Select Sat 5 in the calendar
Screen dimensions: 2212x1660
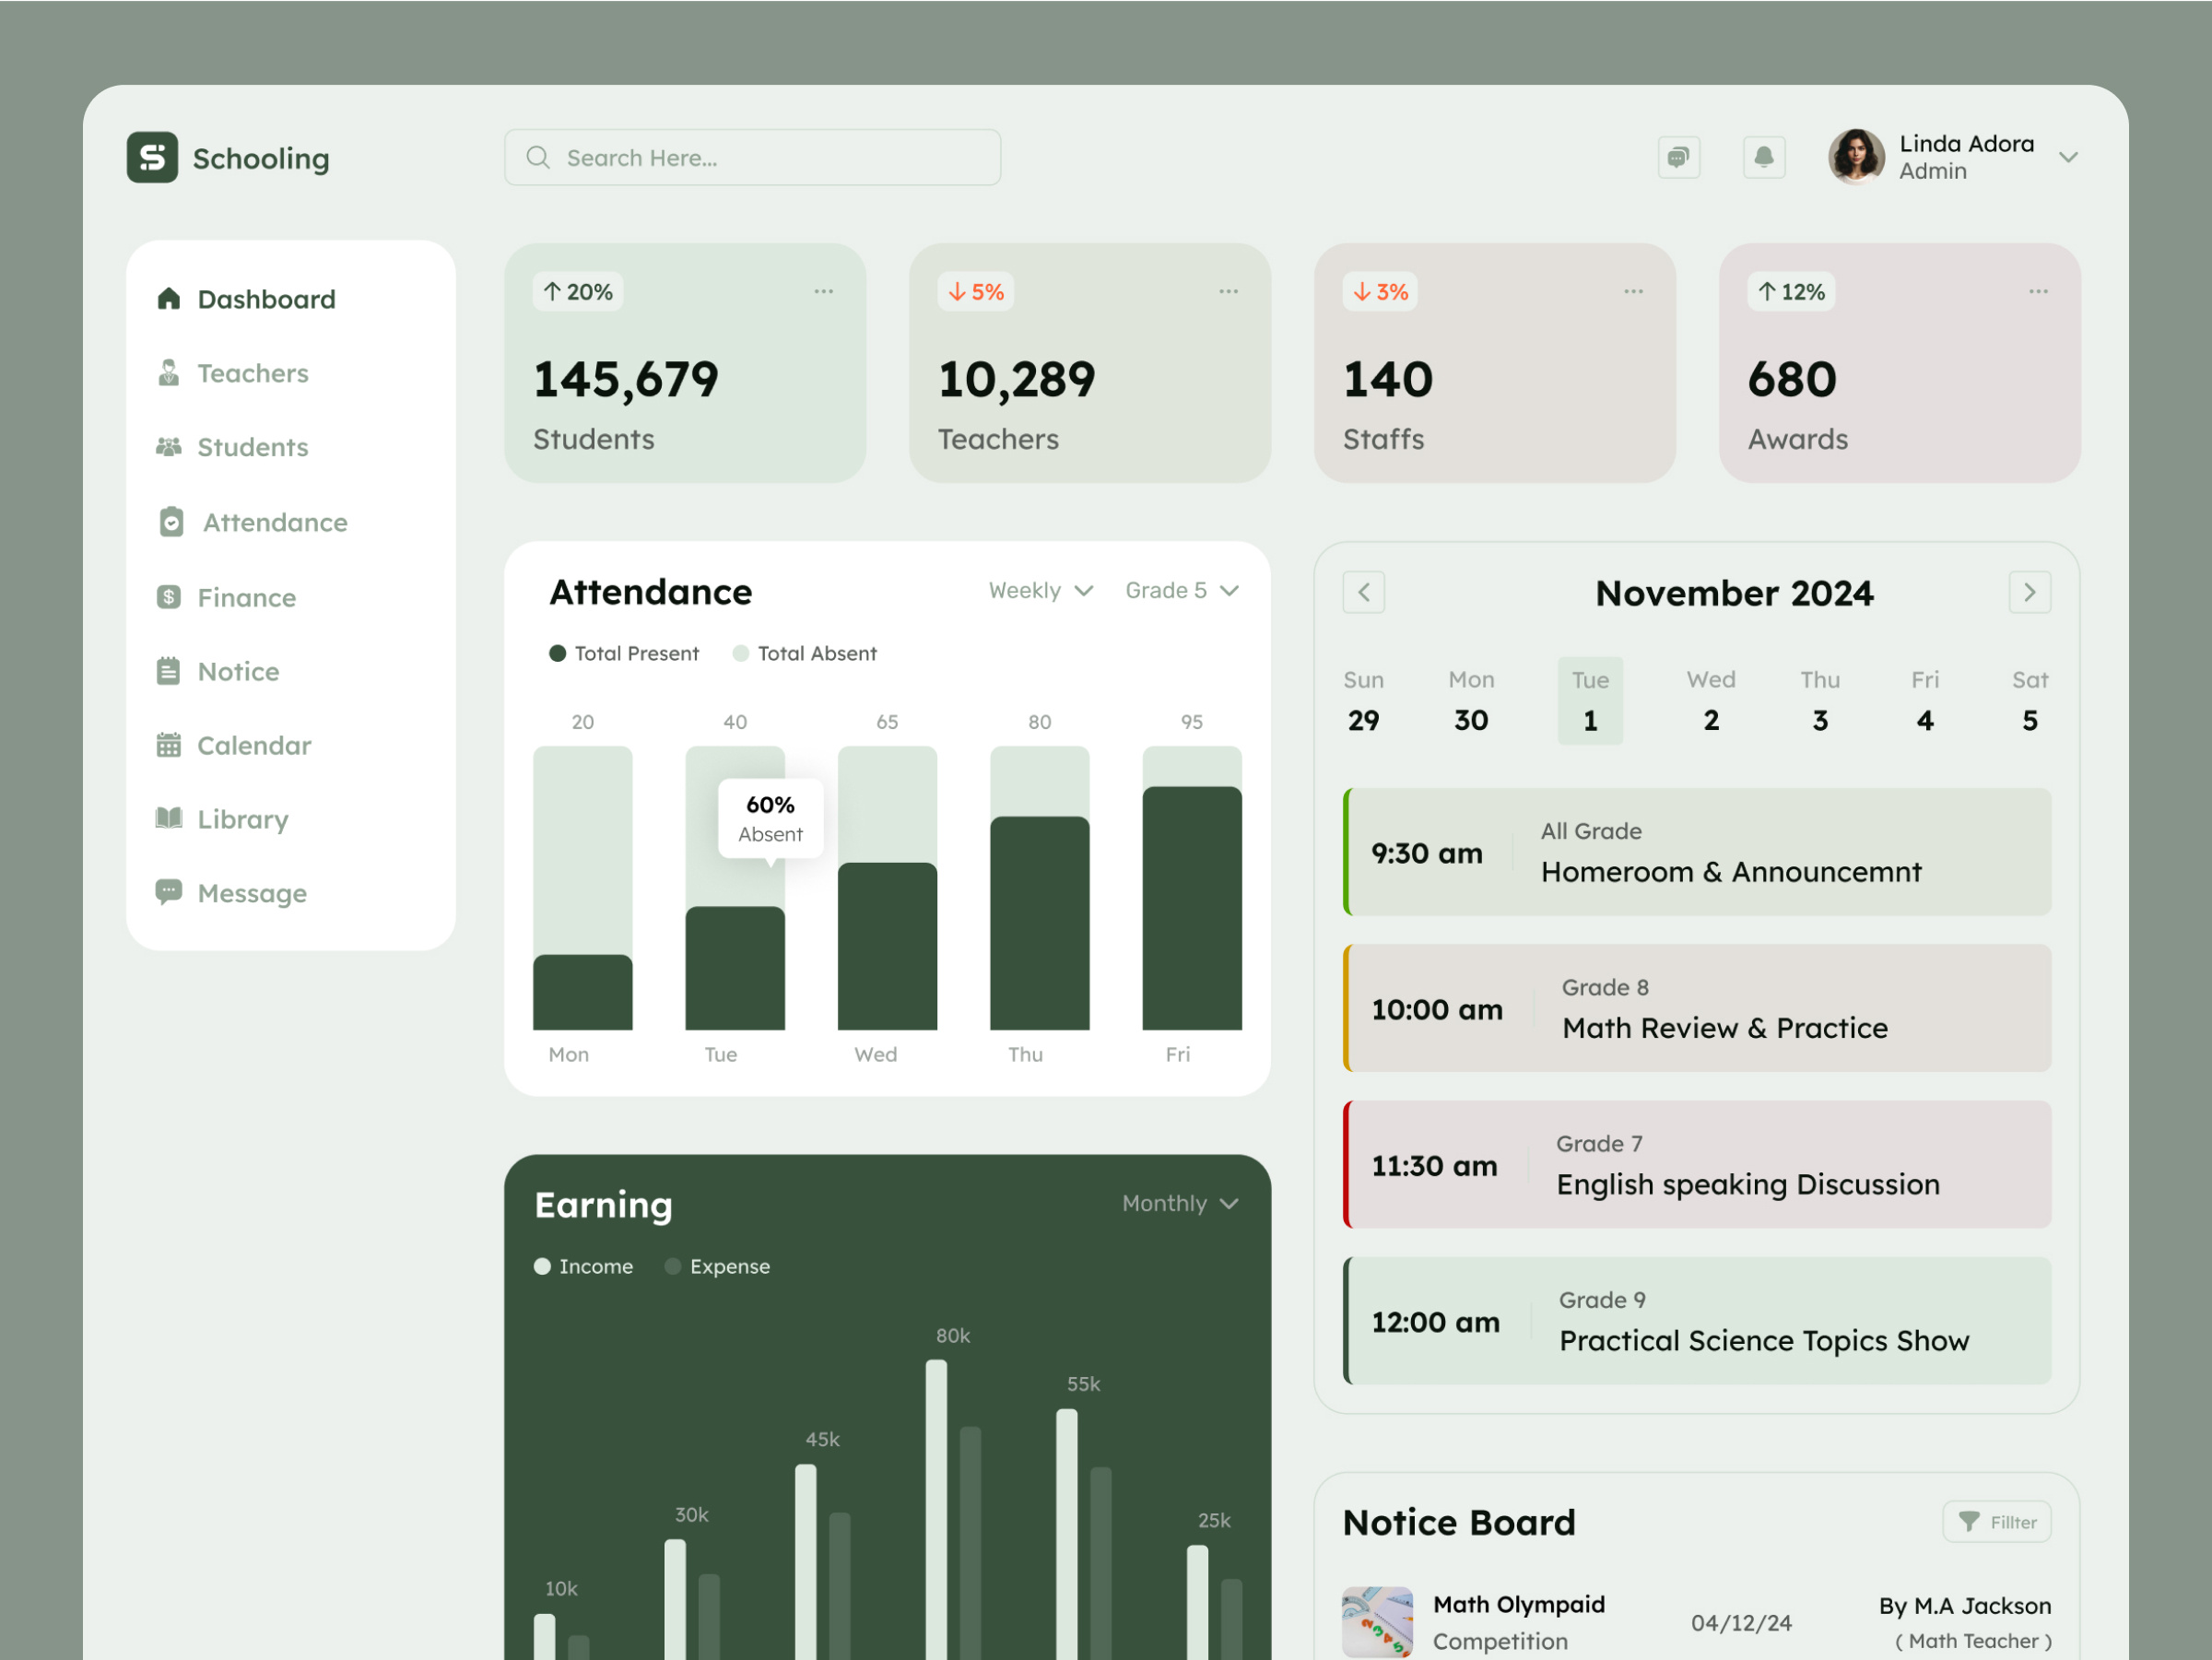click(2030, 701)
